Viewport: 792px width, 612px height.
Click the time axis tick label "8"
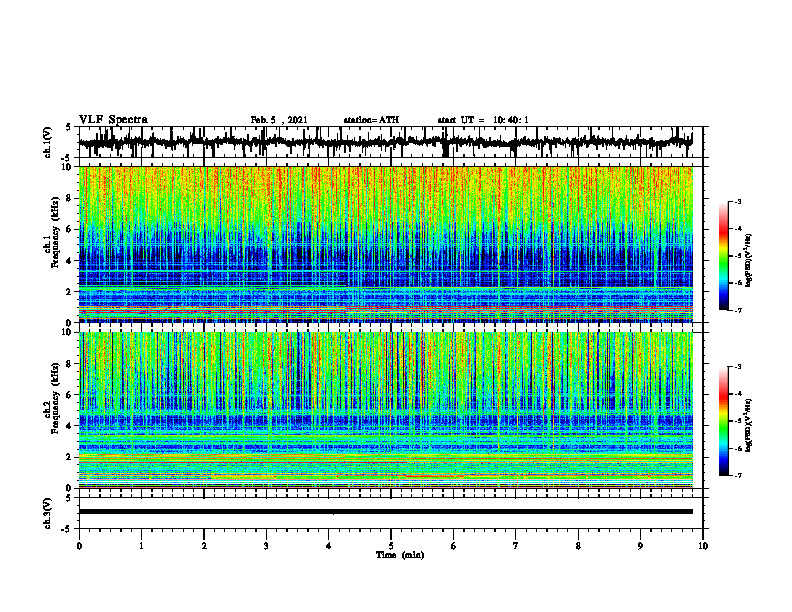pos(578,546)
